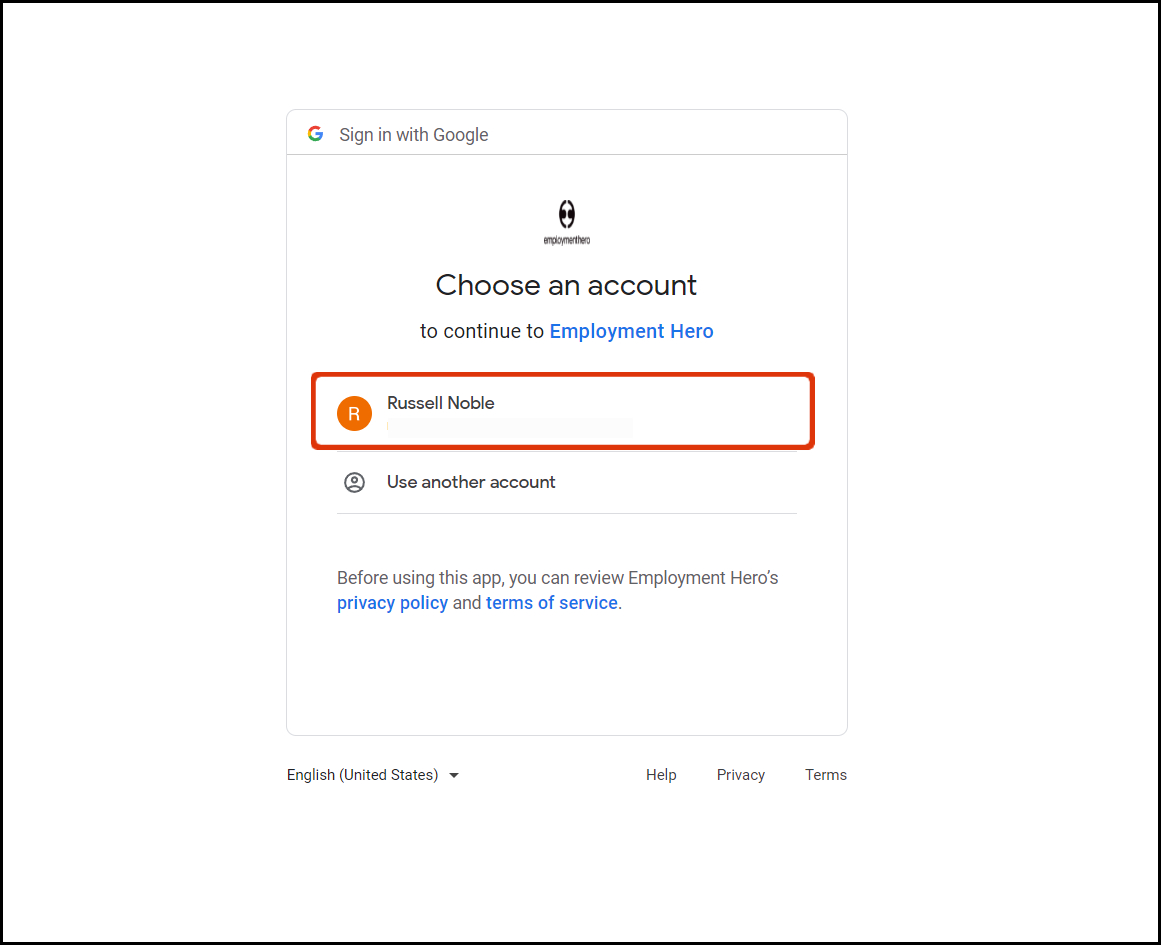
Task: Open the terms of service link
Action: (551, 603)
